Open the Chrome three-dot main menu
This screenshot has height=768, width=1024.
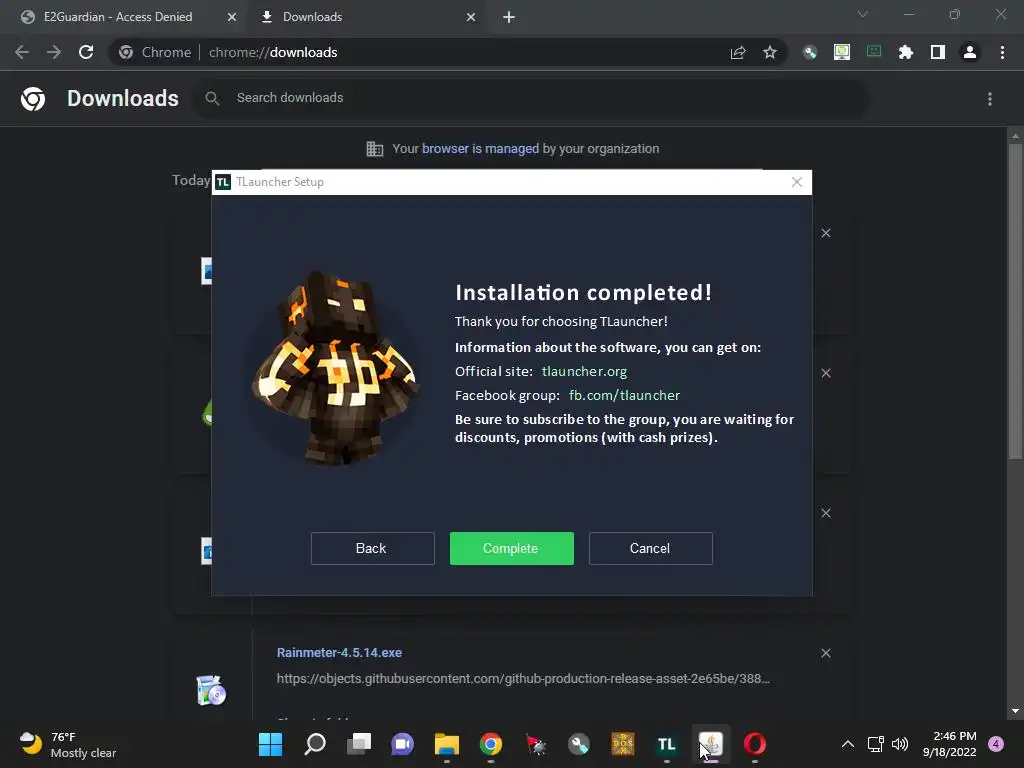point(1002,52)
